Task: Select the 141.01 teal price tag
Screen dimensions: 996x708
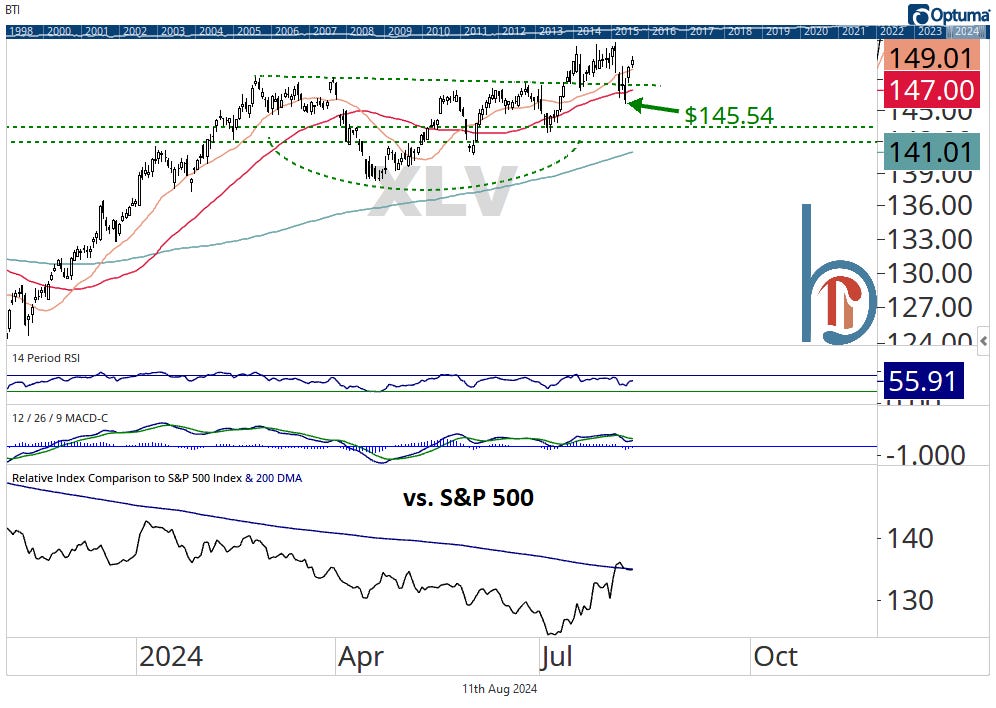Action: pos(931,152)
